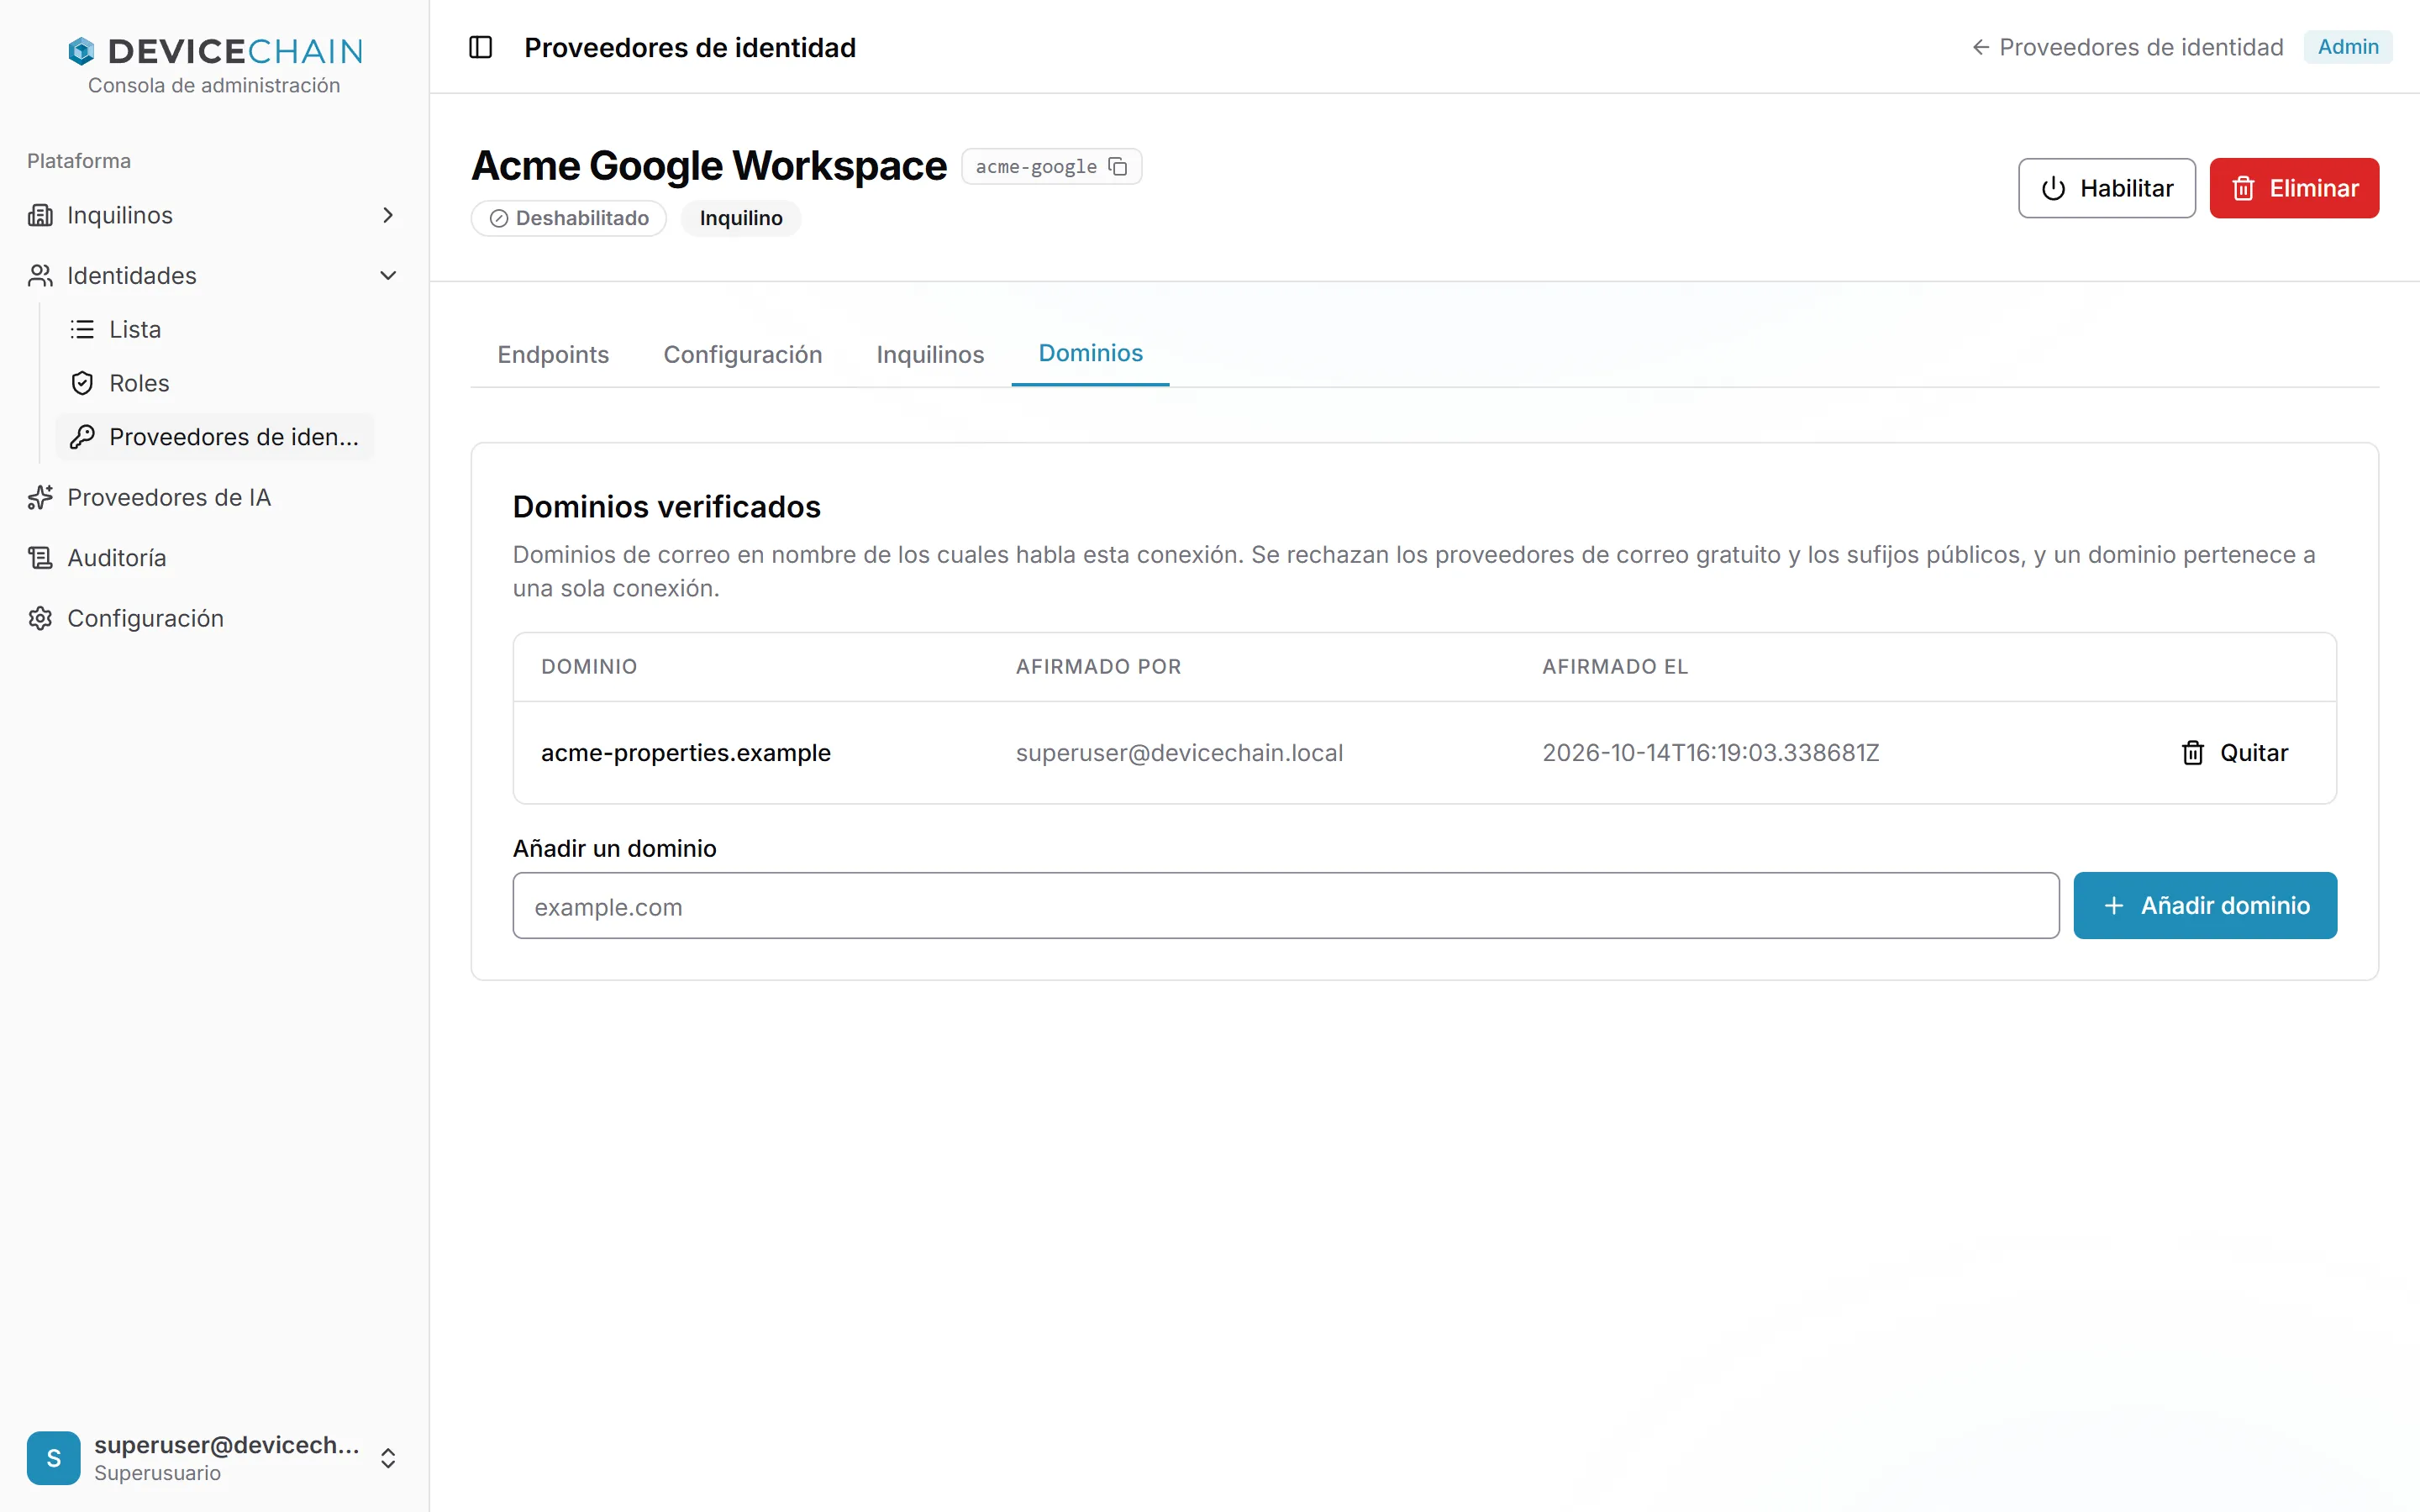Open Proveedores de IA
This screenshot has width=2420, height=1512.
[169, 497]
